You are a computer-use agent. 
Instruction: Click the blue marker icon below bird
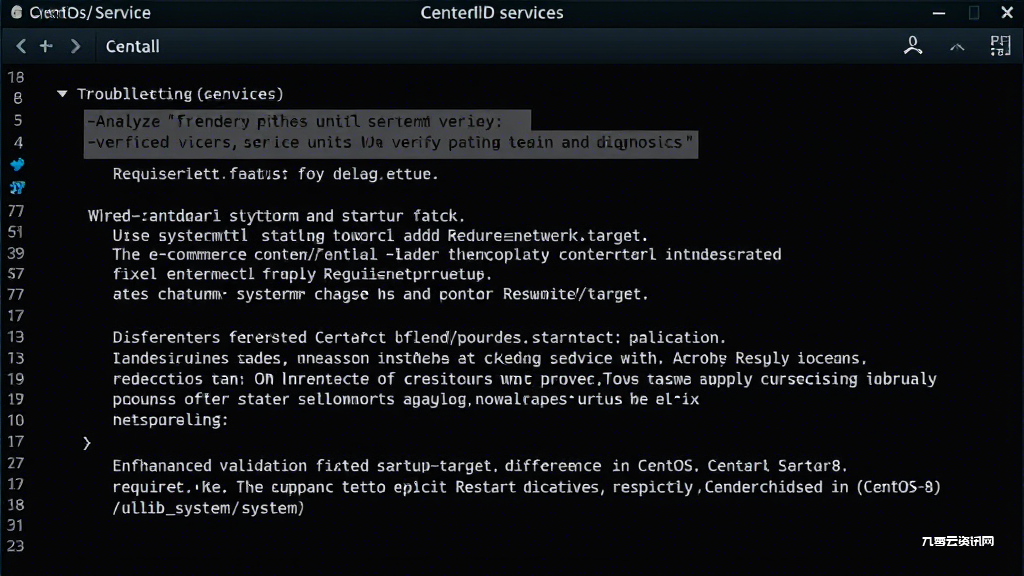click(x=18, y=188)
